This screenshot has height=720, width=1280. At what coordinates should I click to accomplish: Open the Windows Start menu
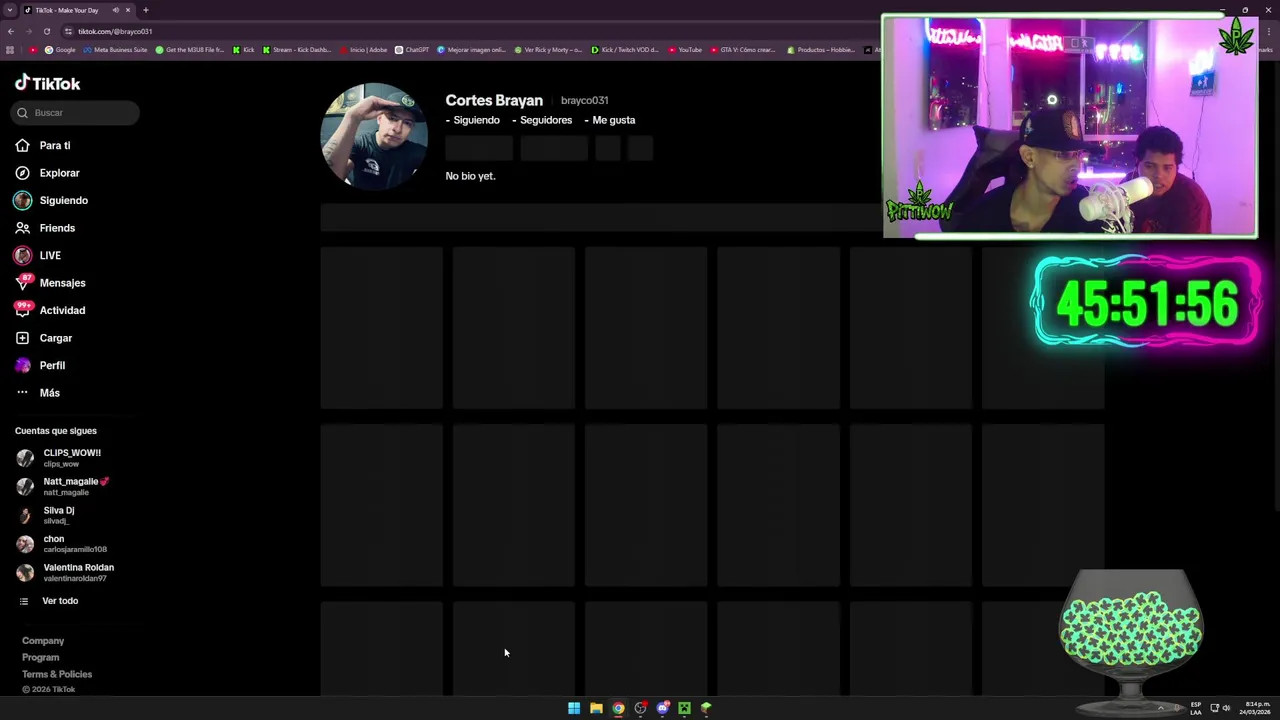574,708
